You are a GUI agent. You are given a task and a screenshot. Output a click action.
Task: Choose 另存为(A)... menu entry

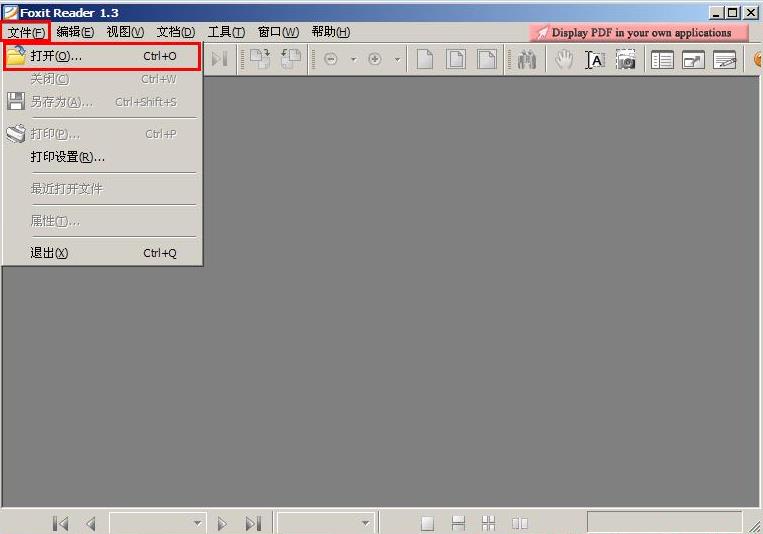[x=102, y=102]
